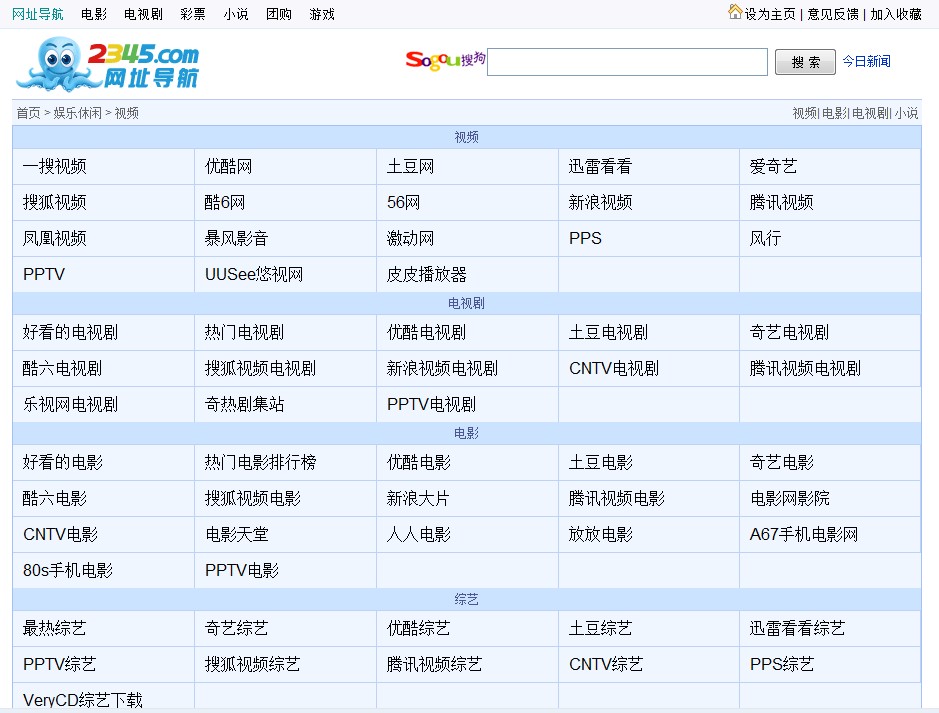Open the 爱奇艺 link

773,166
